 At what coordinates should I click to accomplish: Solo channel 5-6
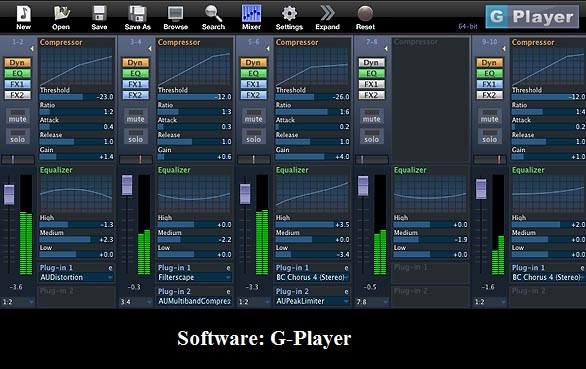click(254, 136)
